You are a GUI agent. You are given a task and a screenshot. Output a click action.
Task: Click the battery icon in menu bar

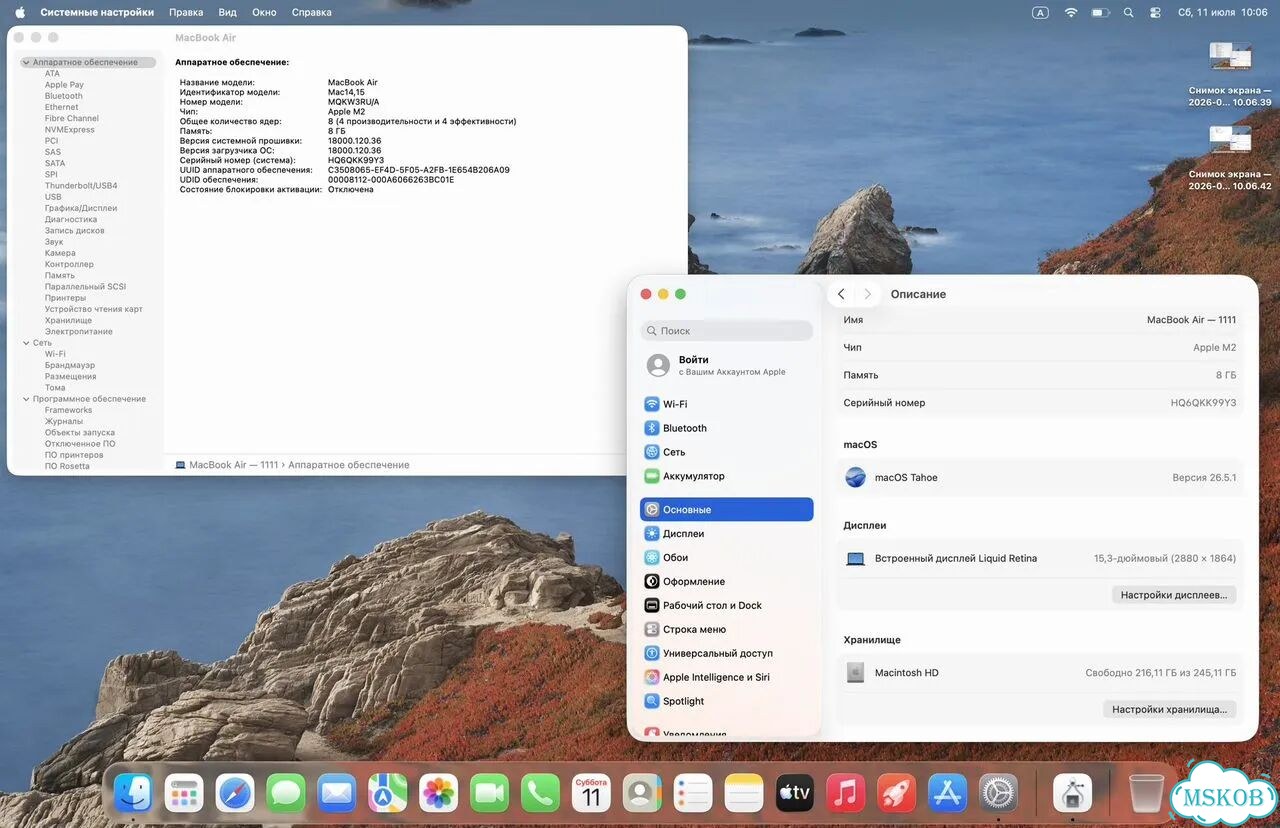point(1100,12)
